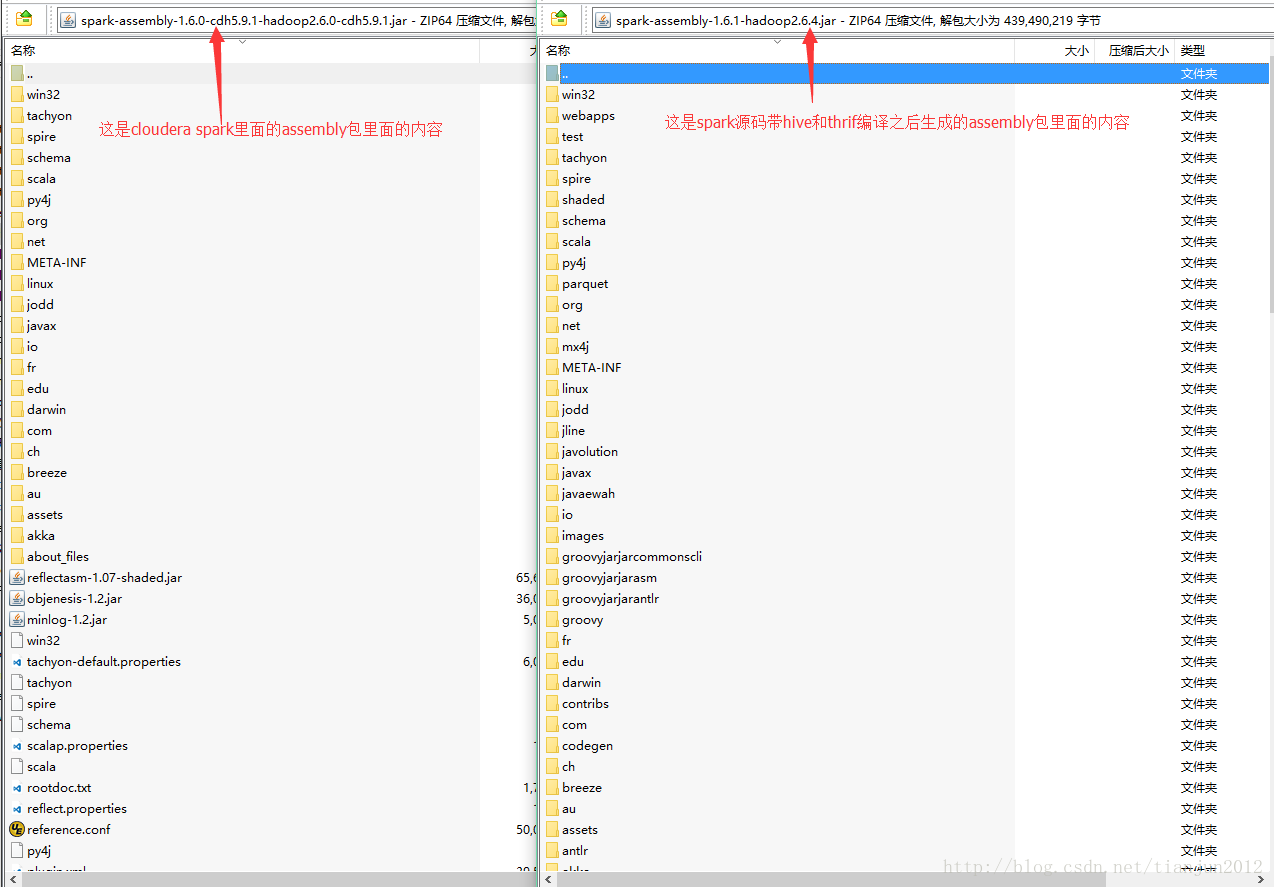
Task: Select 'groovy' folder name
Action: pos(582,619)
